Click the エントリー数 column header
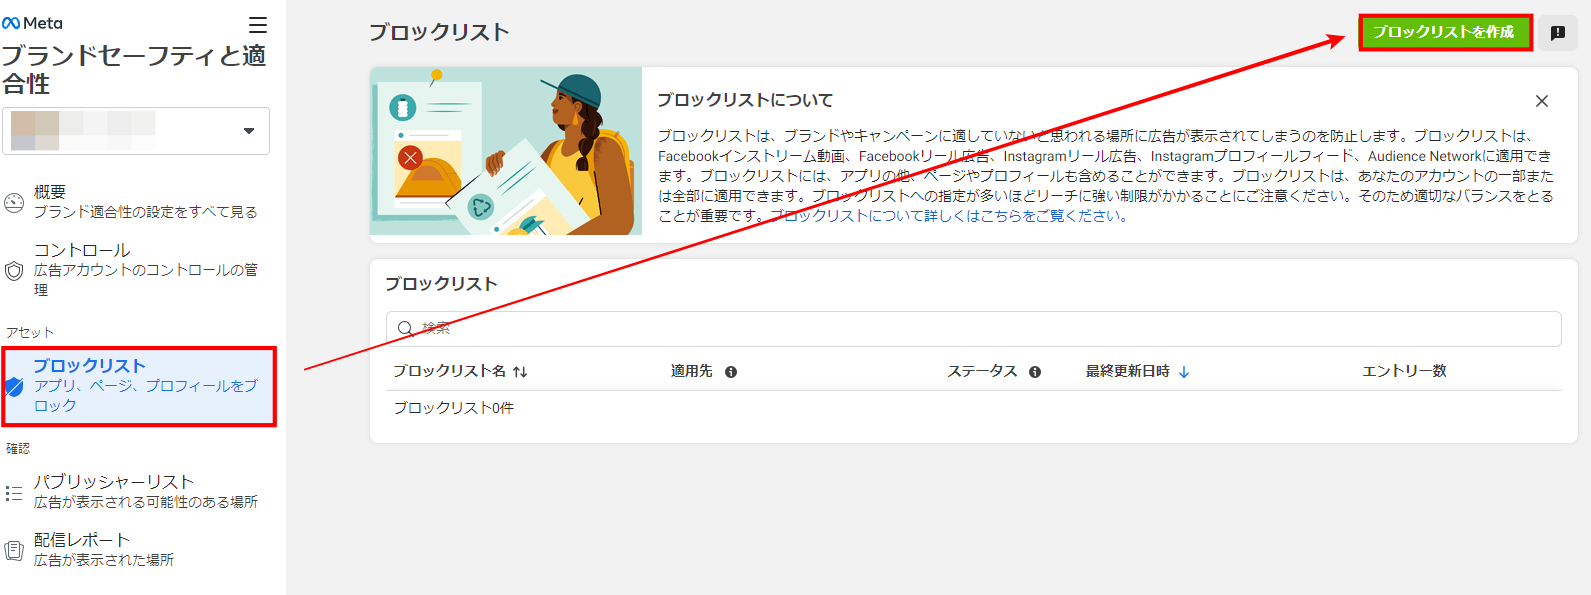 click(x=1404, y=371)
